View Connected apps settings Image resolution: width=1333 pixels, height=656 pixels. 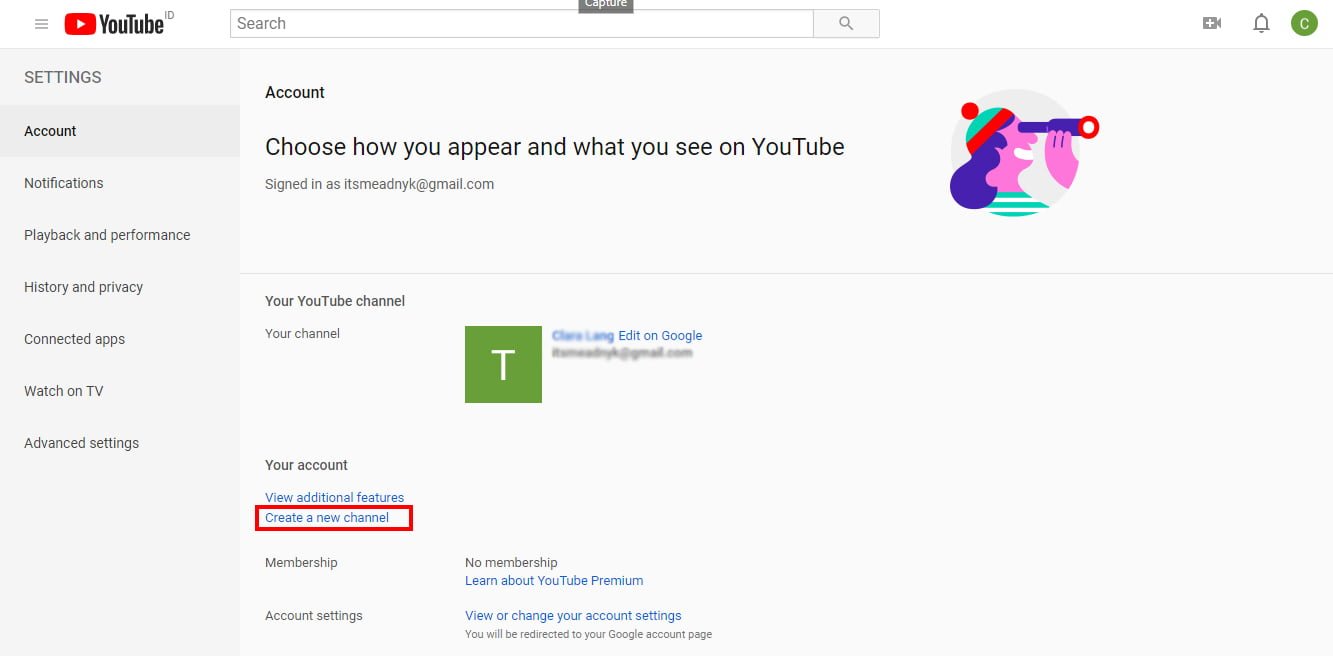click(x=74, y=339)
